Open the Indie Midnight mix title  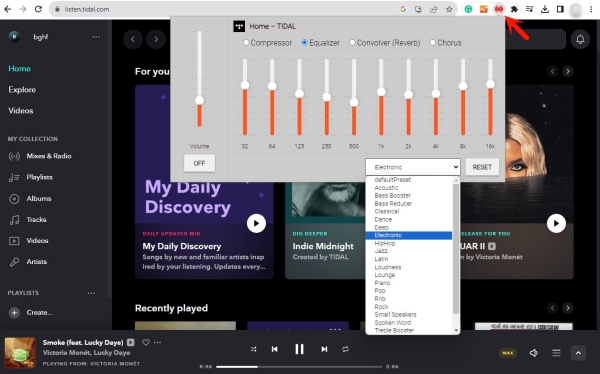(323, 246)
